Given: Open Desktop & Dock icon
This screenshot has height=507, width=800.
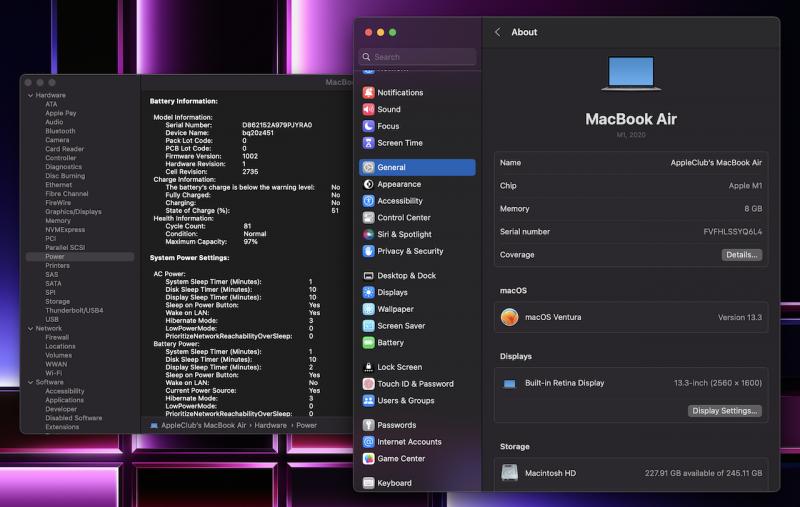Looking at the screenshot, I should click(368, 275).
